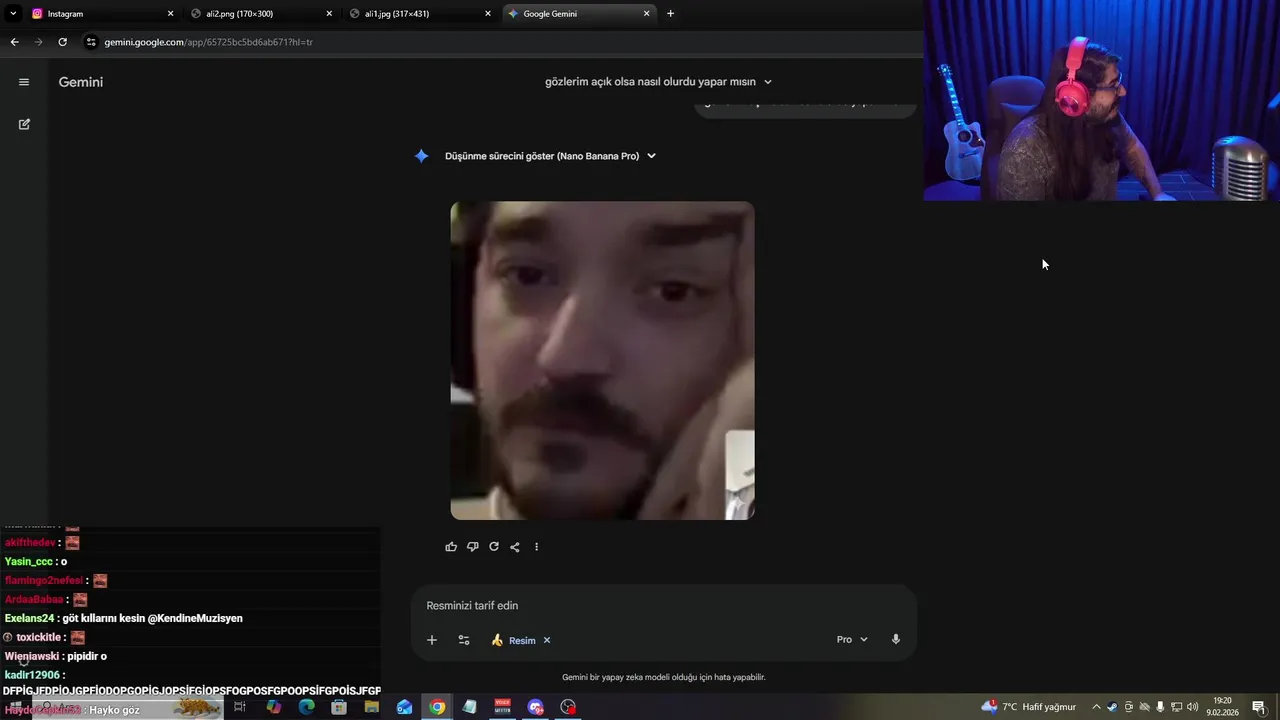Open network settings tray icon
This screenshot has width=1280, height=720.
click(x=1176, y=707)
